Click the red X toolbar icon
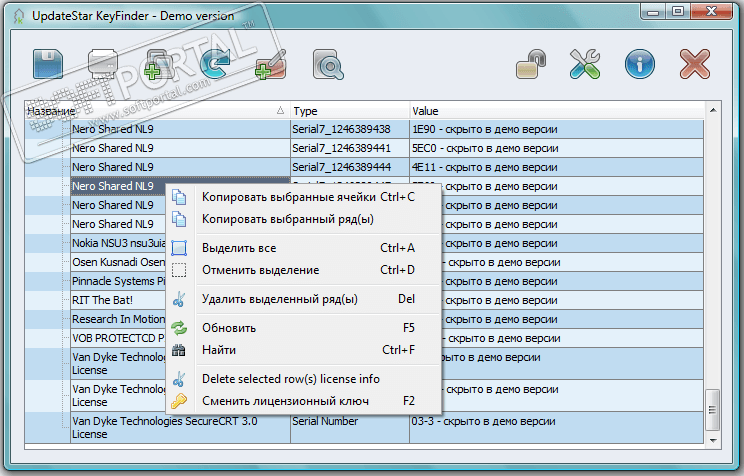Viewport: 744px width, 476px height. (694, 66)
